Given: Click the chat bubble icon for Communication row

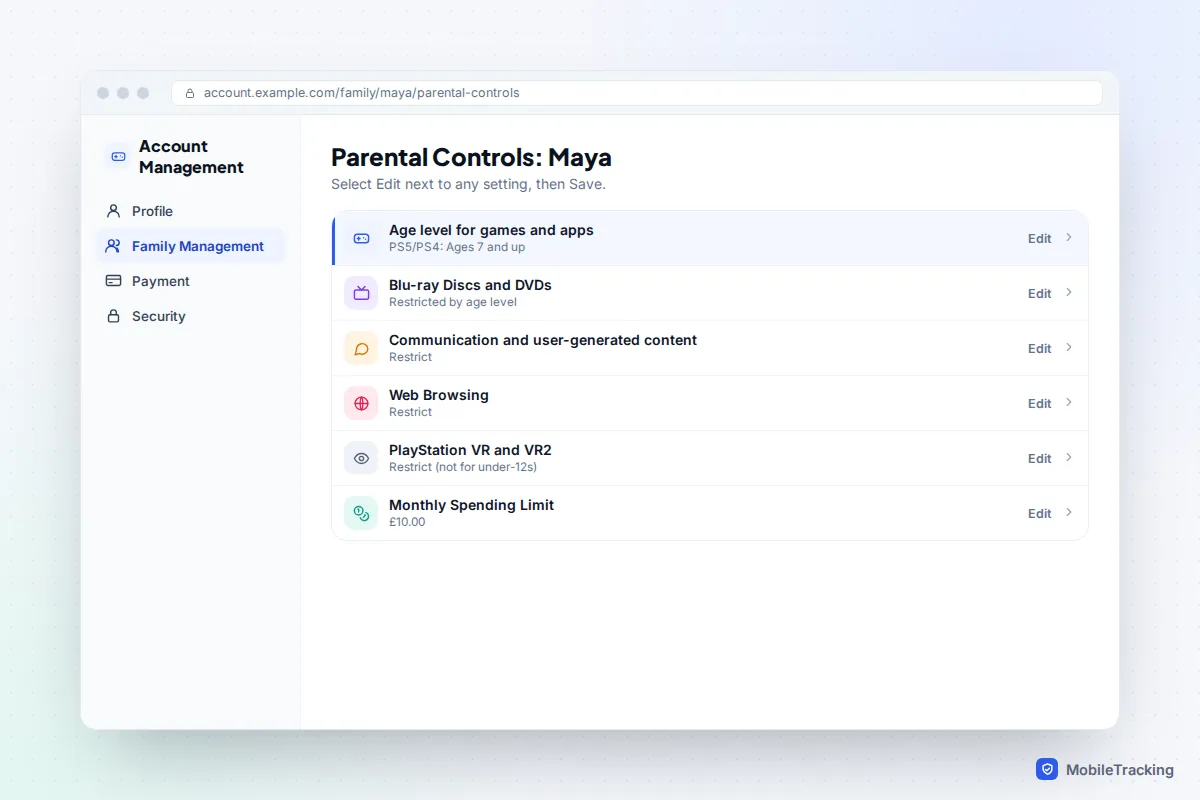Looking at the screenshot, I should click(x=361, y=348).
